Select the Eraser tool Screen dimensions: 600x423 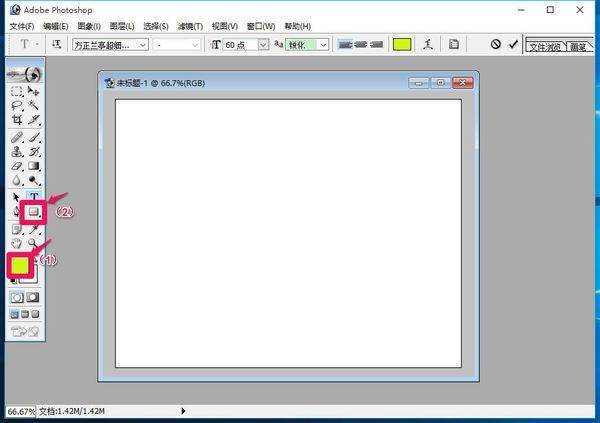pos(17,166)
